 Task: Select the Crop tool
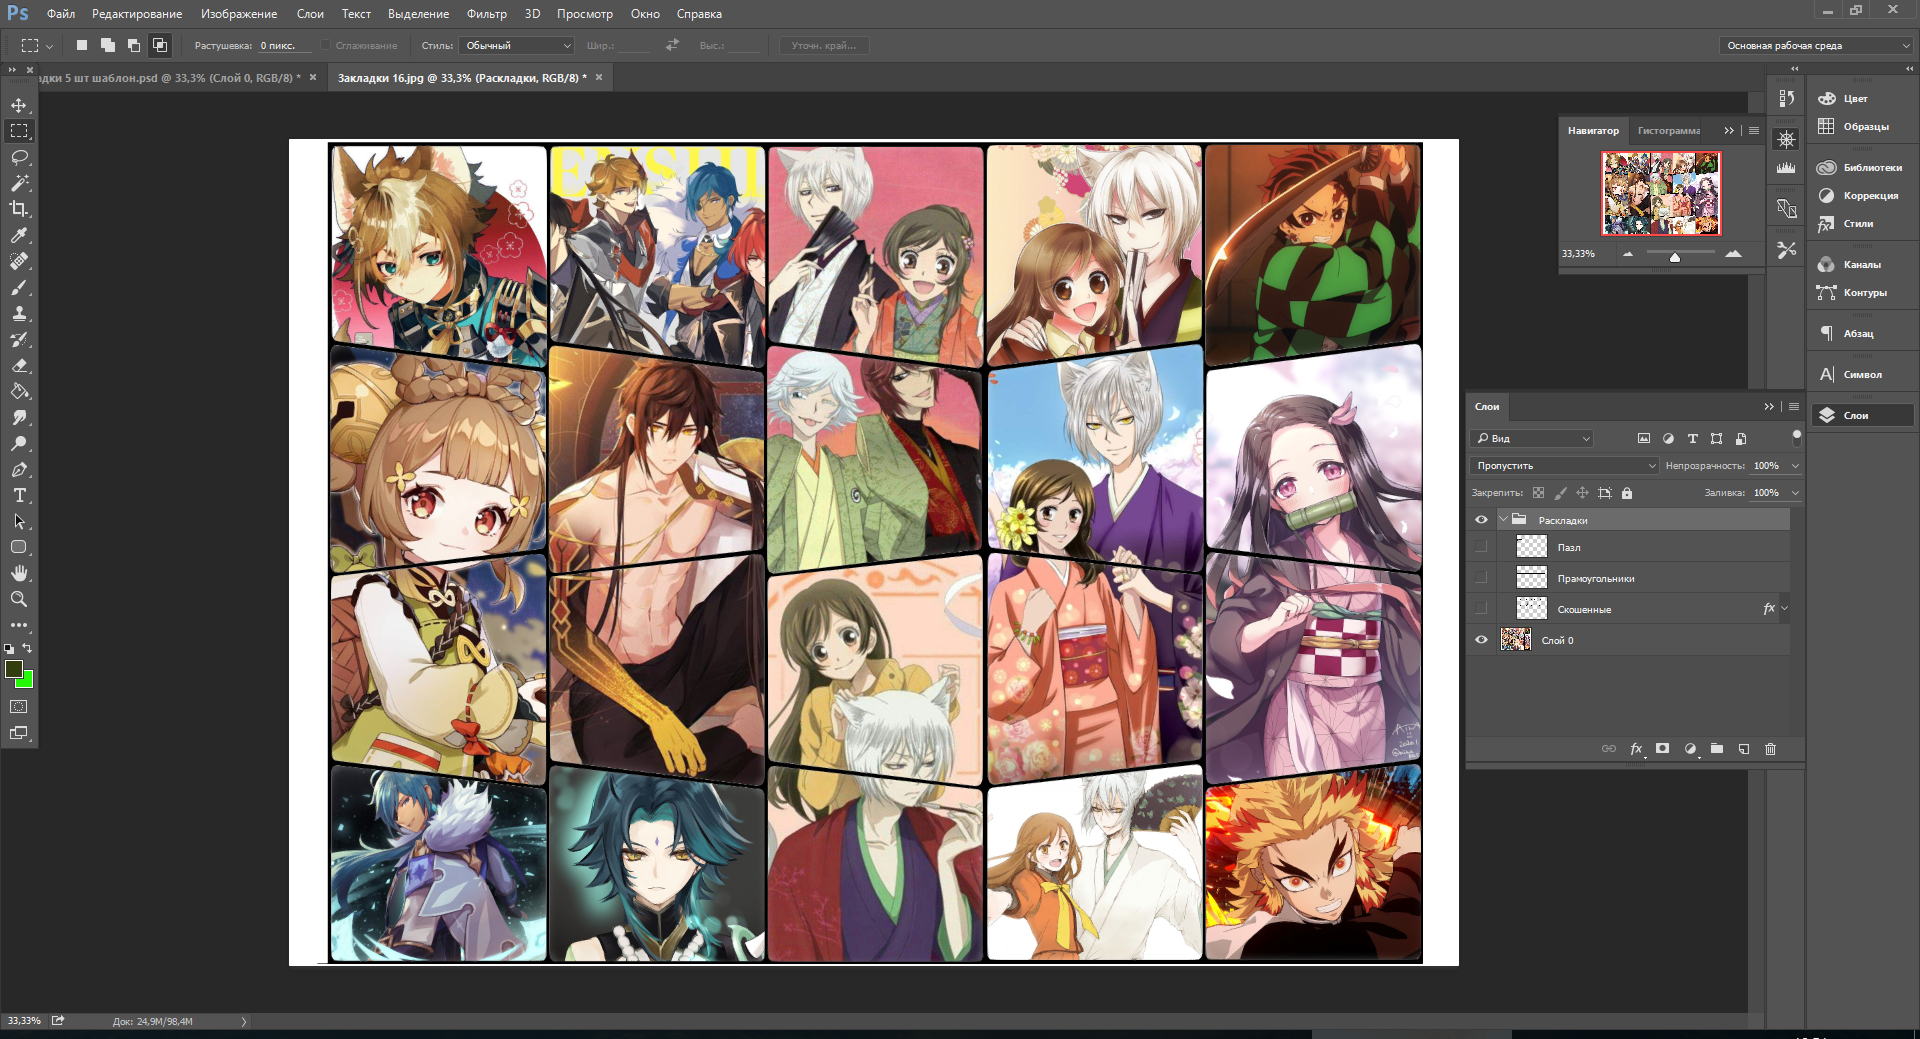[x=19, y=209]
